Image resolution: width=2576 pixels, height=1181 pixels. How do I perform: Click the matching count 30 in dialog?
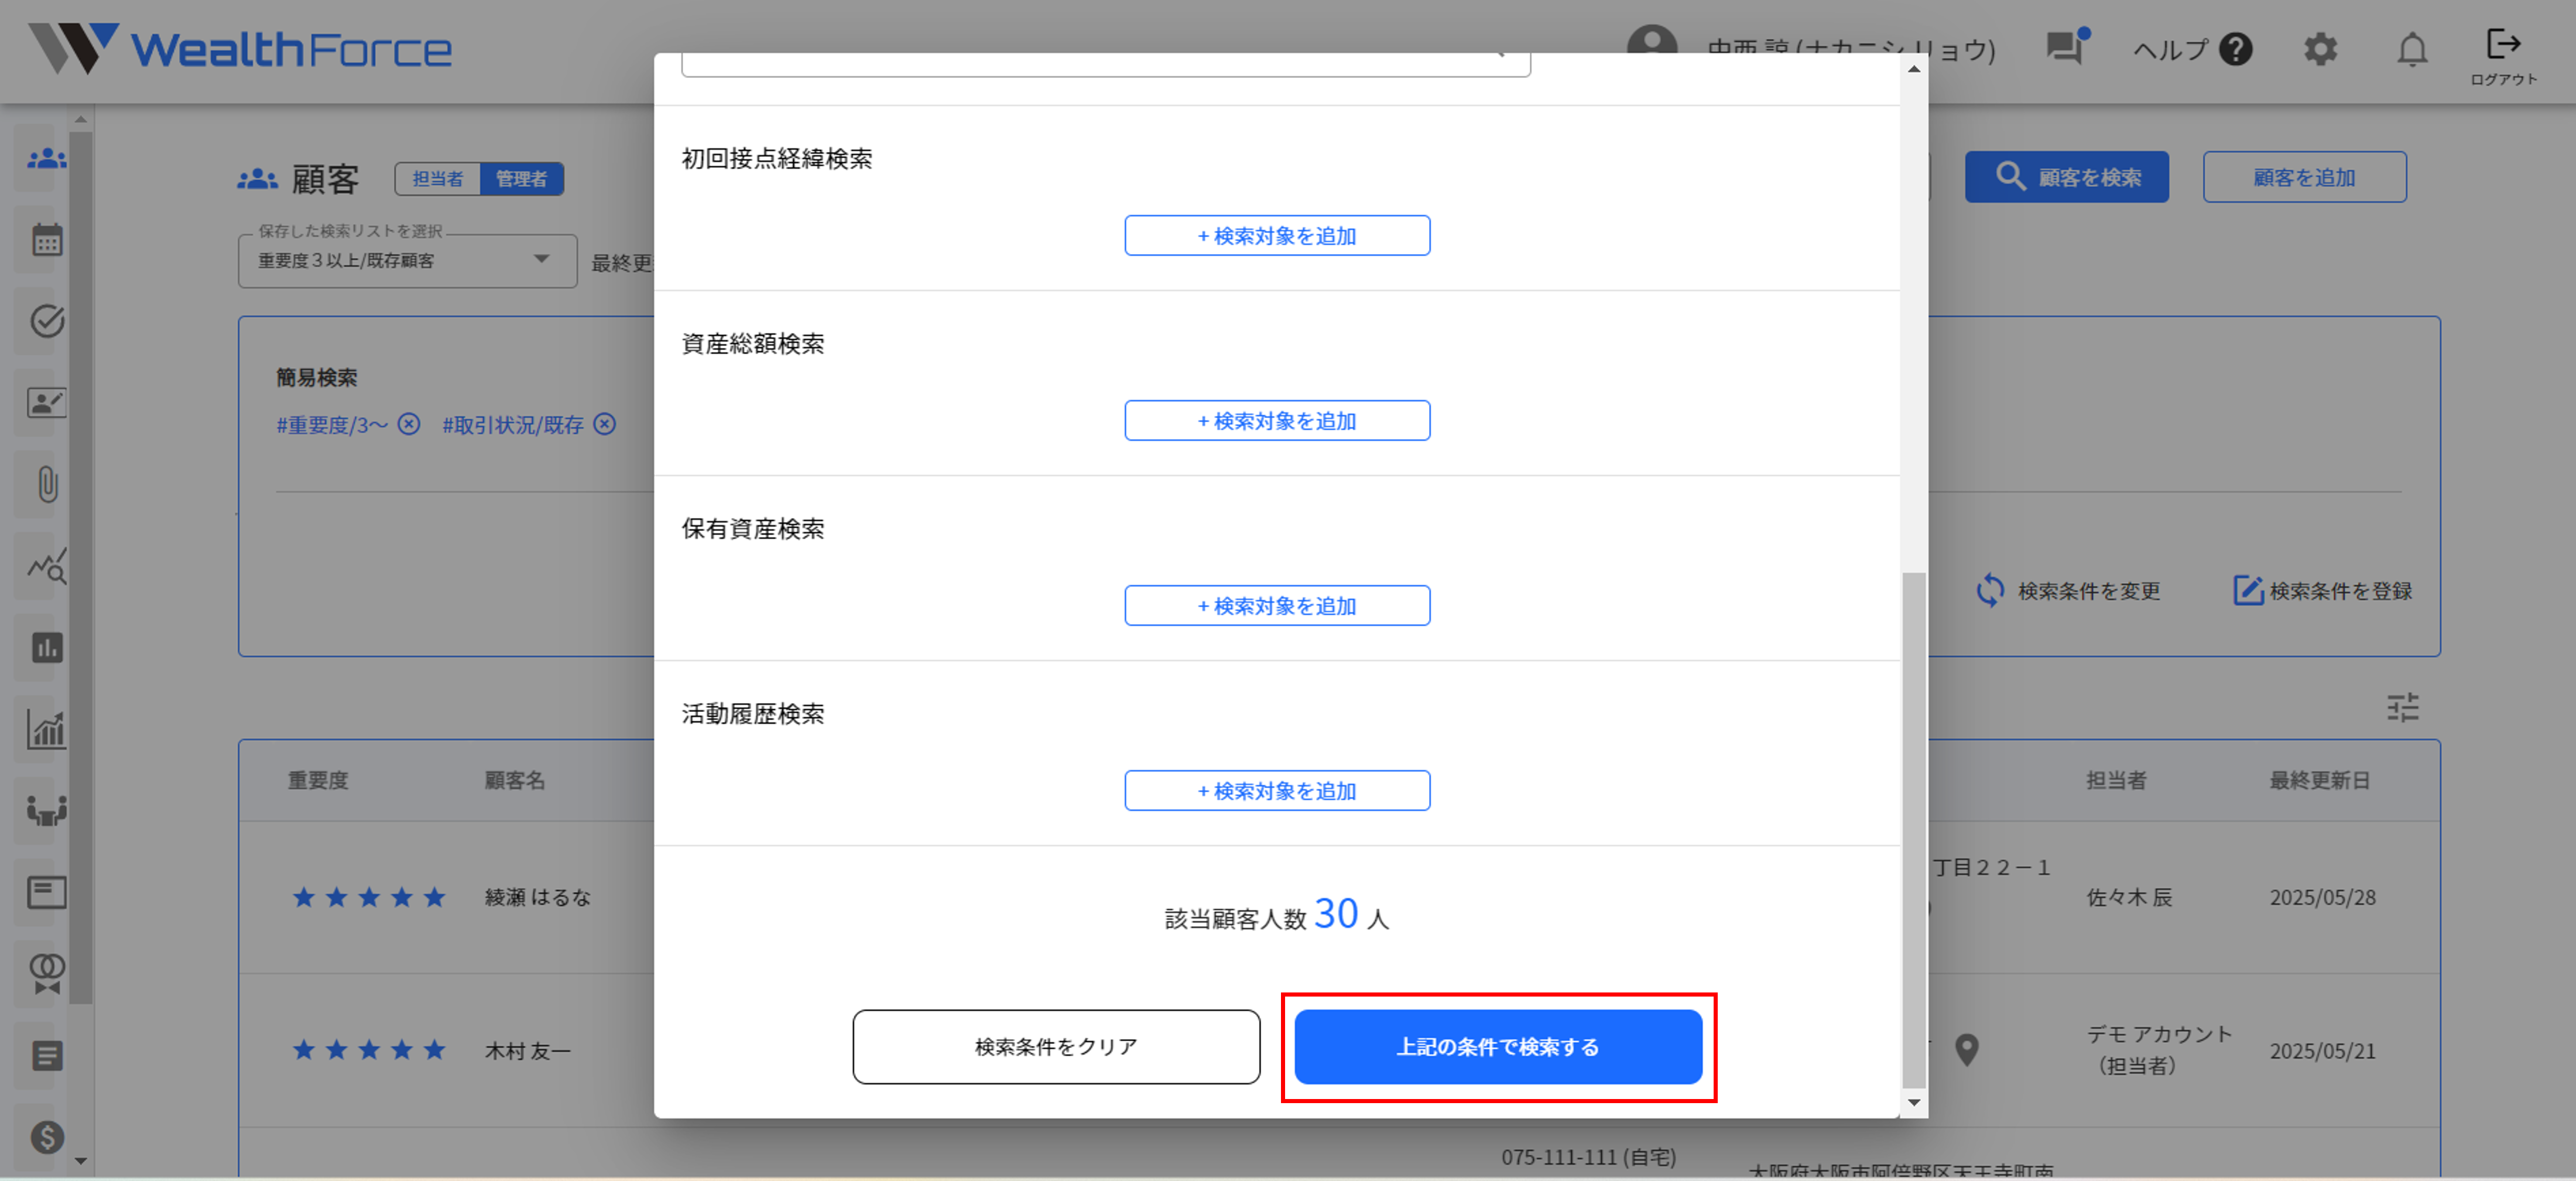pyautogui.click(x=1336, y=913)
